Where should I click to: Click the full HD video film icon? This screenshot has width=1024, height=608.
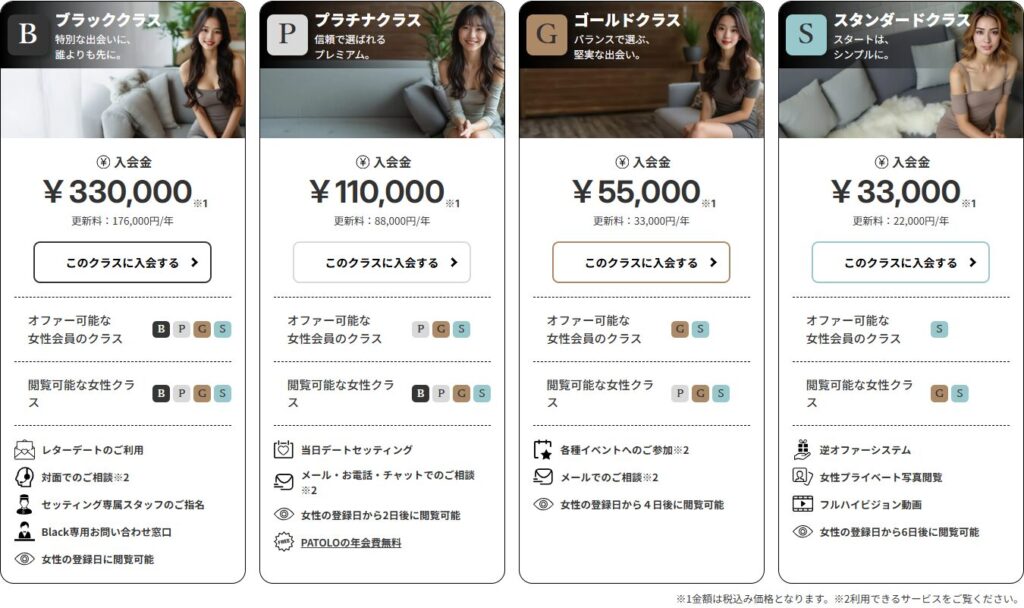pyautogui.click(x=803, y=504)
